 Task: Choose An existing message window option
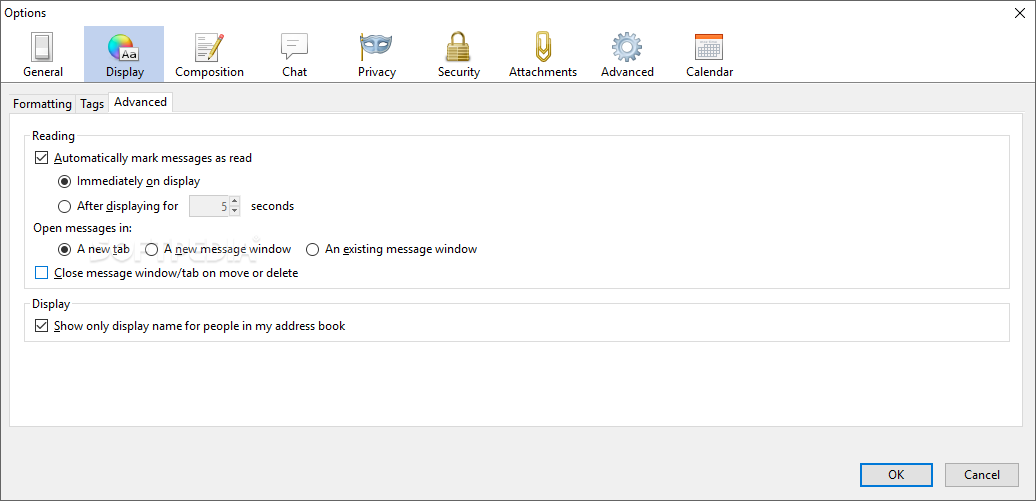pos(313,249)
